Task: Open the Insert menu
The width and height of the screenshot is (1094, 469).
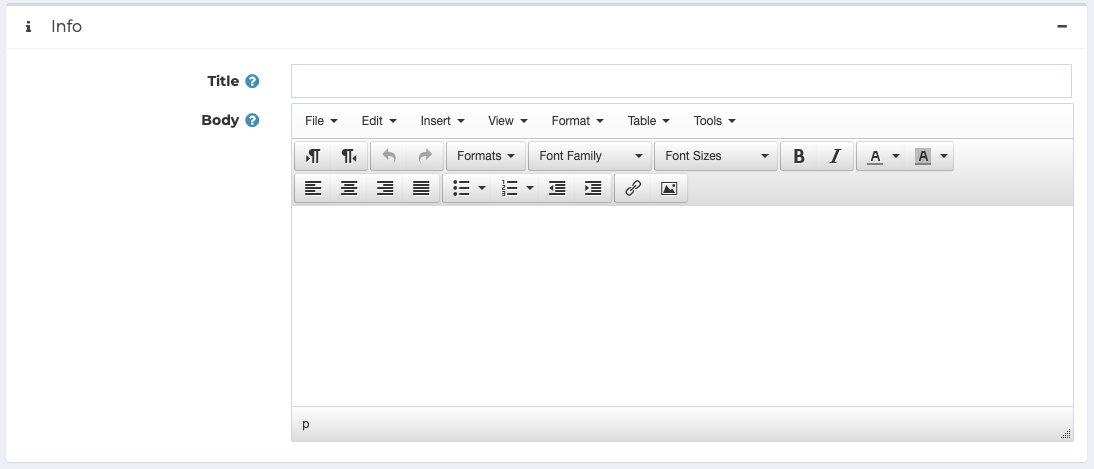Action: [x=442, y=121]
